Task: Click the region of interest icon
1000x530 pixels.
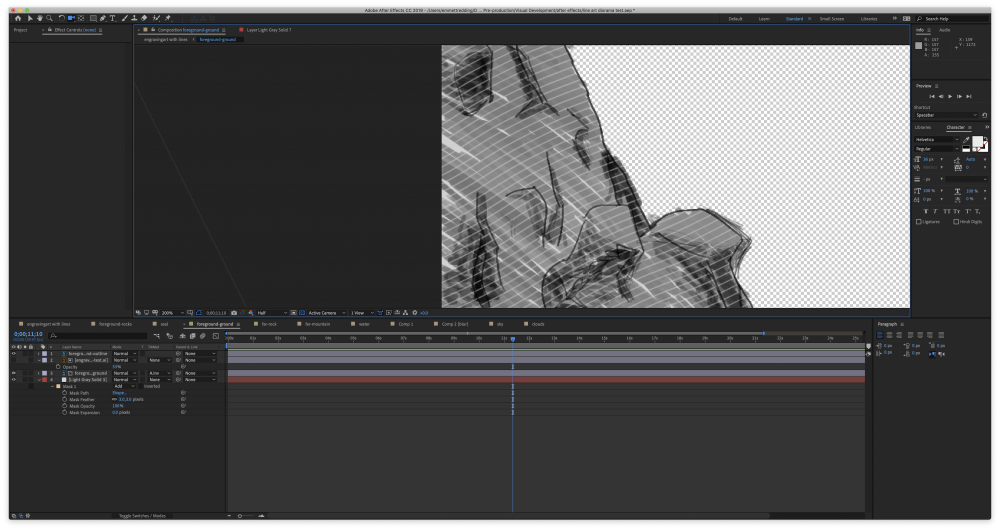Action: [x=293, y=313]
